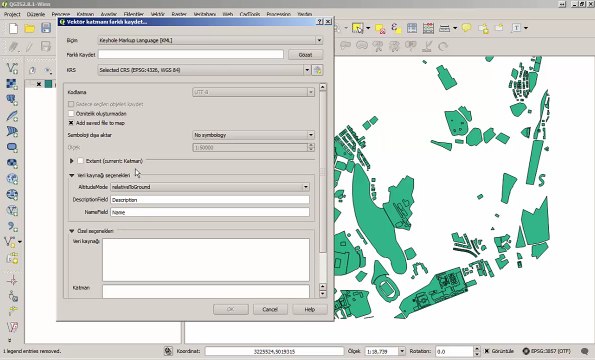Image resolution: width=595 pixels, height=360 pixels.
Task: Expand the Extent section triangle
Action: coord(71,161)
